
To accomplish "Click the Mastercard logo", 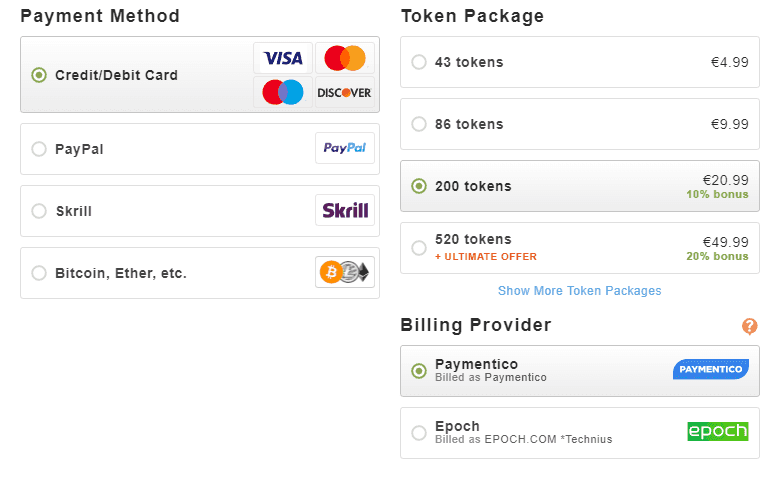I will 345,58.
